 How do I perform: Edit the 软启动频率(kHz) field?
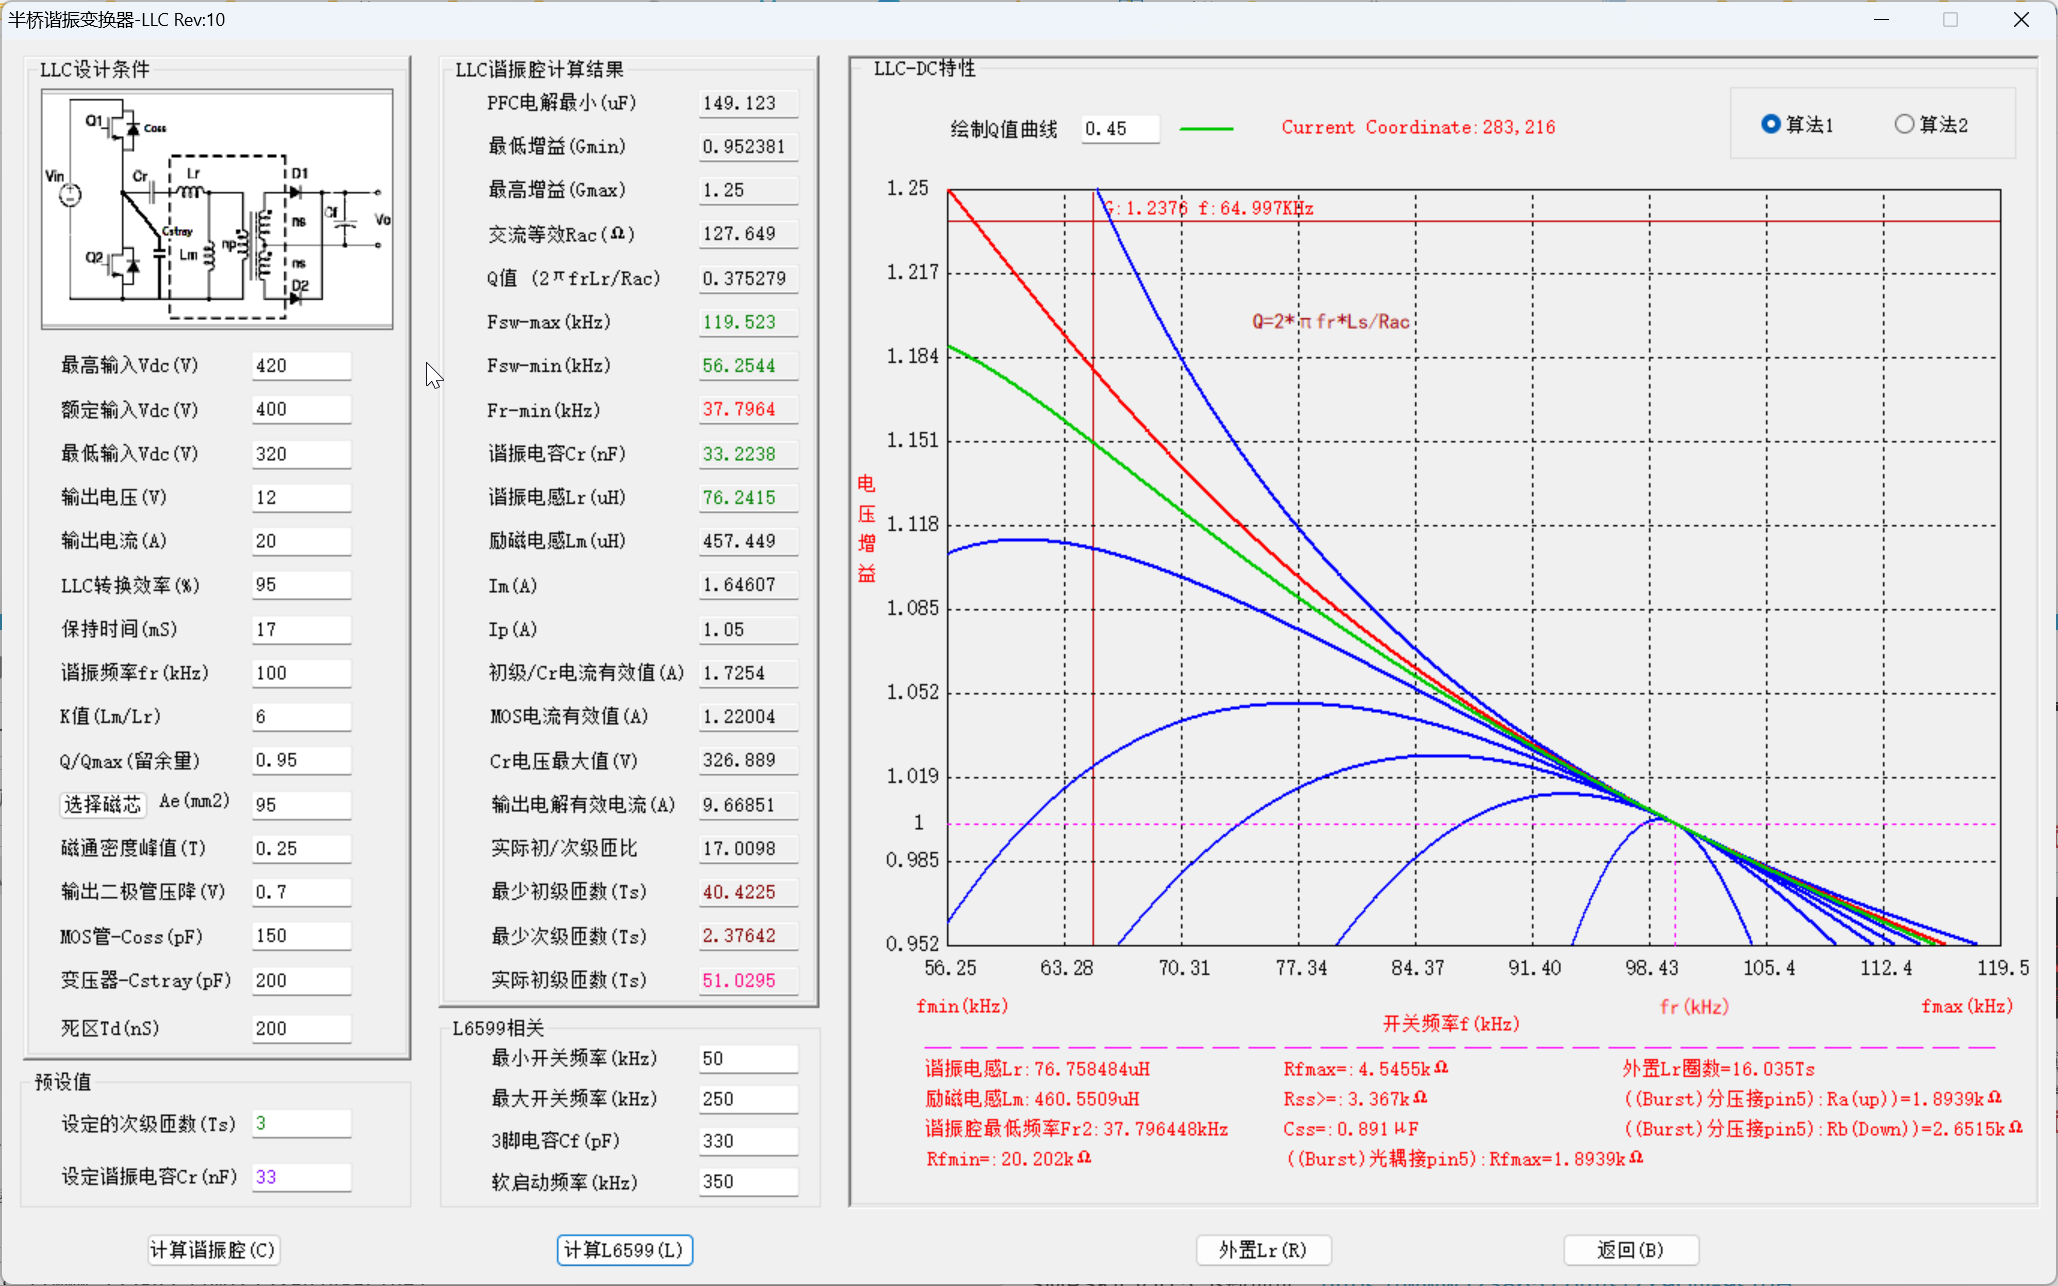(747, 1182)
